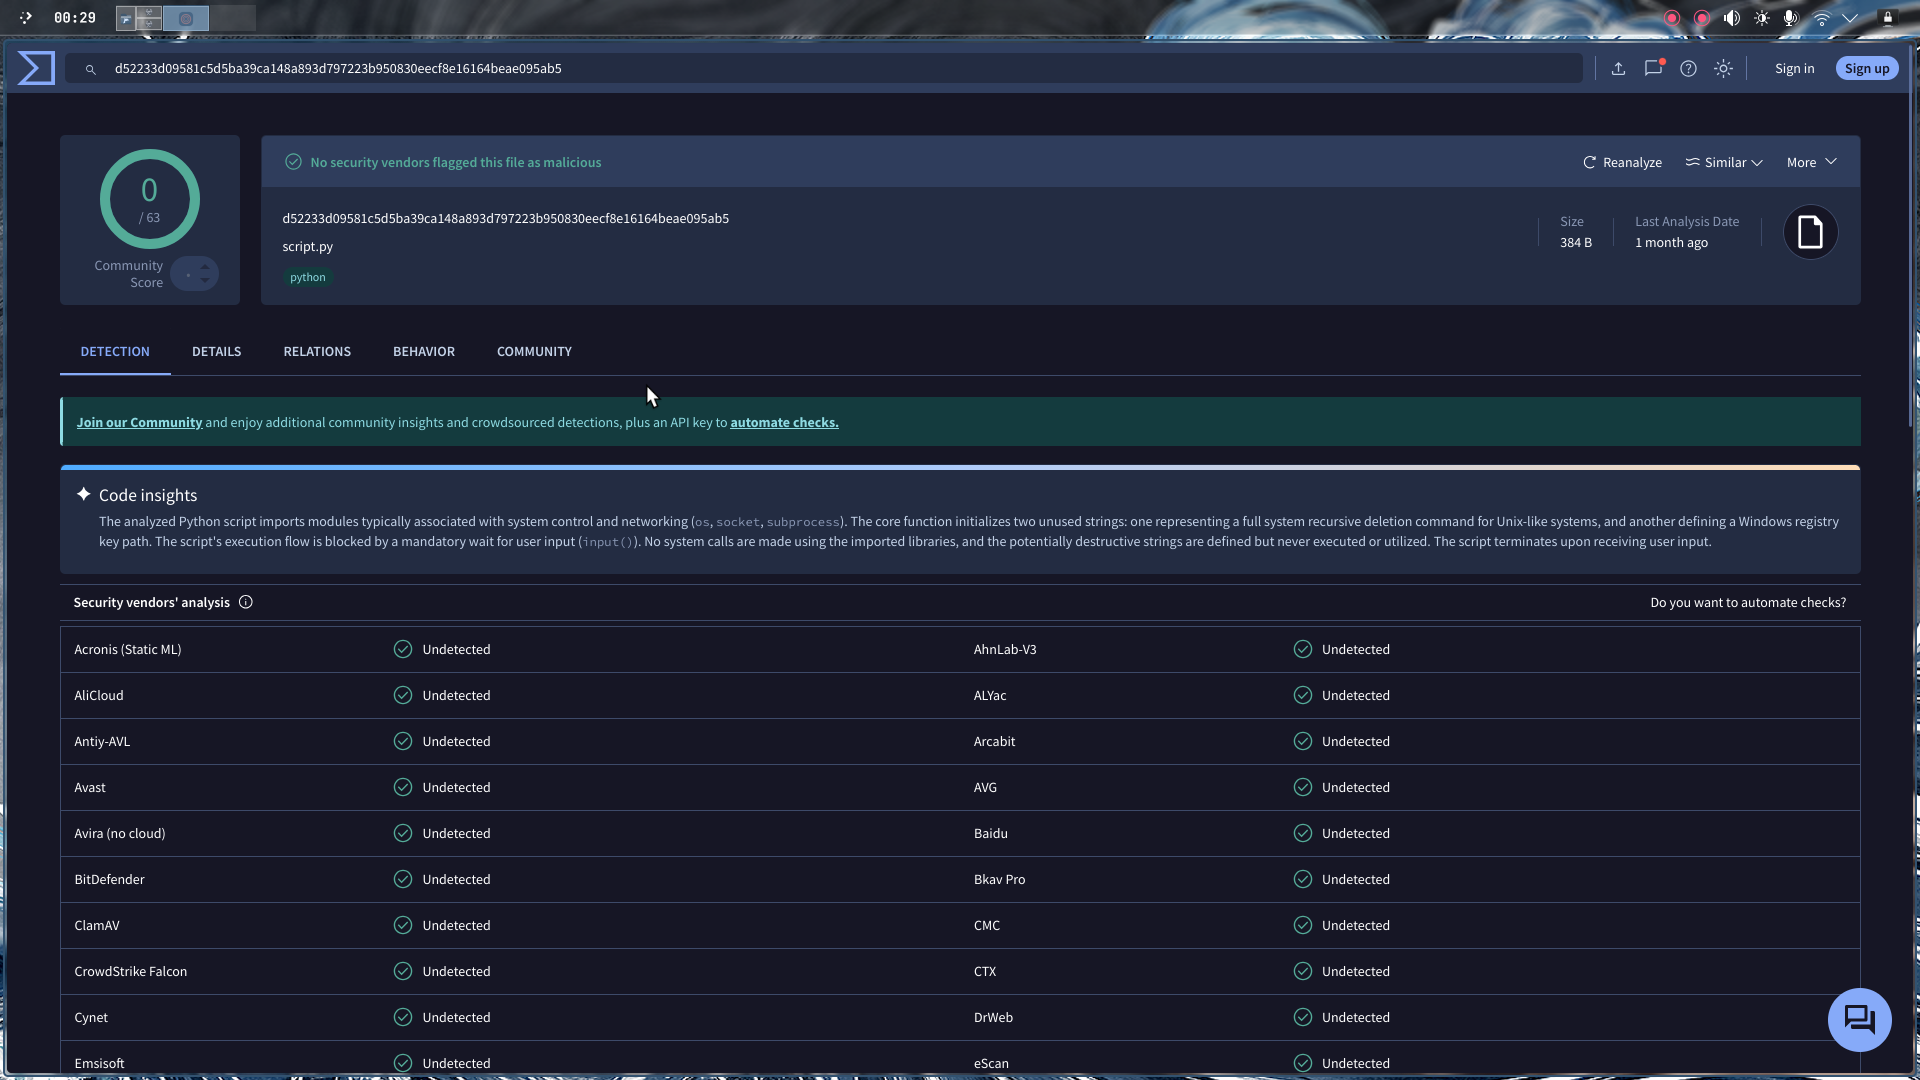Expand the More options dropdown
The height and width of the screenshot is (1080, 1920).
tap(1810, 161)
